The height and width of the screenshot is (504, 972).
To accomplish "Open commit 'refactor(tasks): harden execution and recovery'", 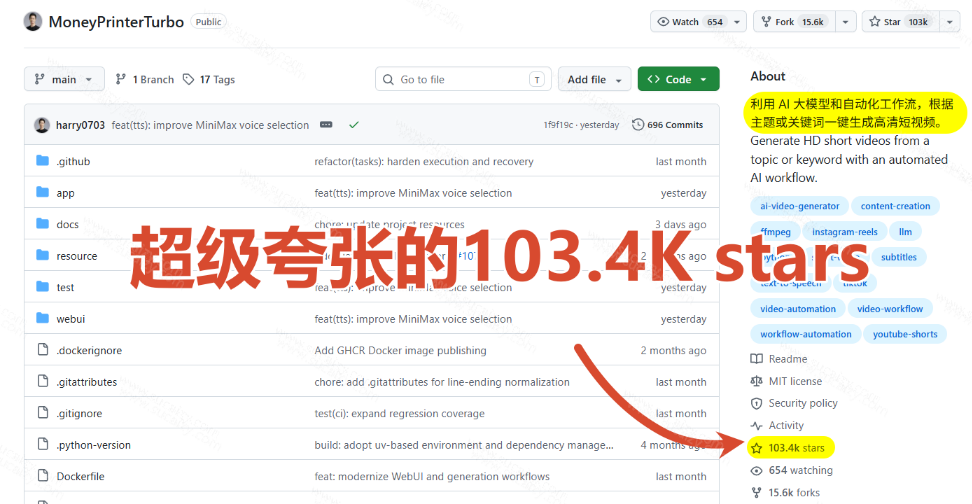I will pos(424,161).
